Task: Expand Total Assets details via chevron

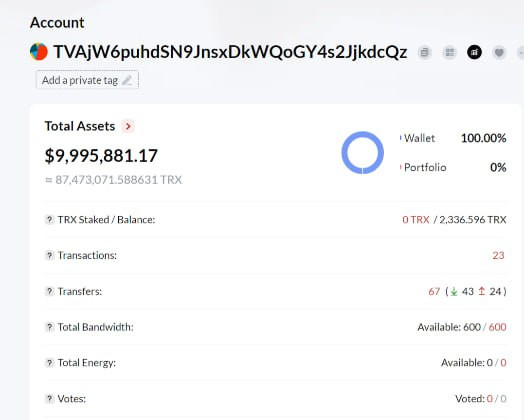Action: click(x=128, y=126)
